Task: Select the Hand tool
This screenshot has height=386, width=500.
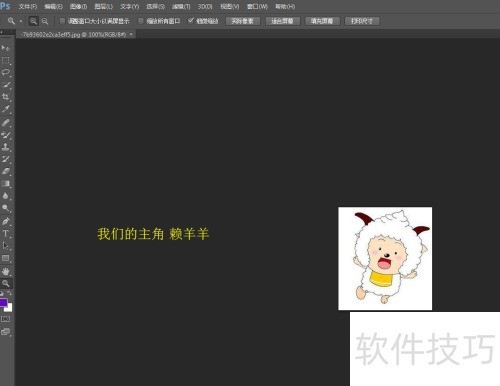Action: click(6, 271)
